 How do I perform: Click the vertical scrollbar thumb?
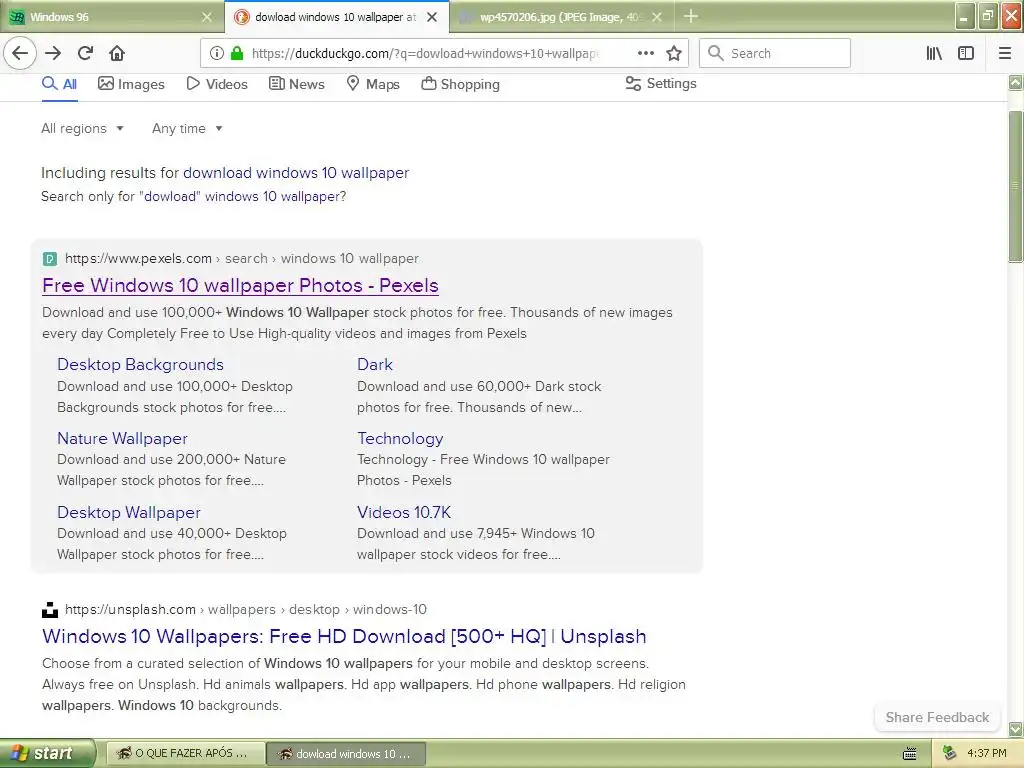[1016, 187]
